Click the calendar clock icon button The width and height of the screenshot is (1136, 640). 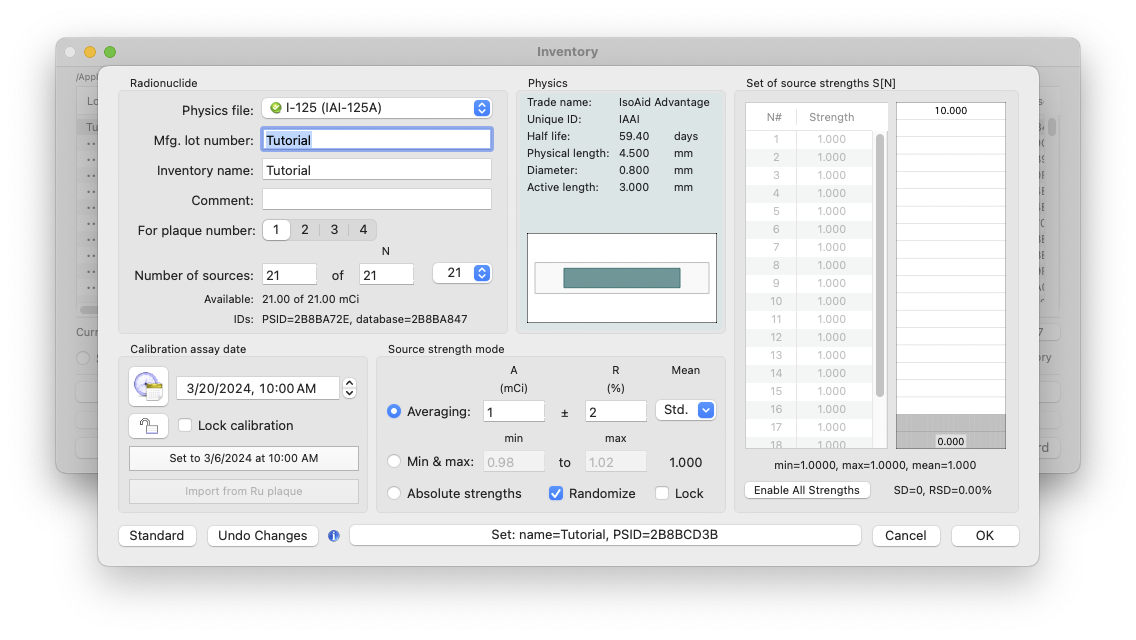click(x=149, y=386)
